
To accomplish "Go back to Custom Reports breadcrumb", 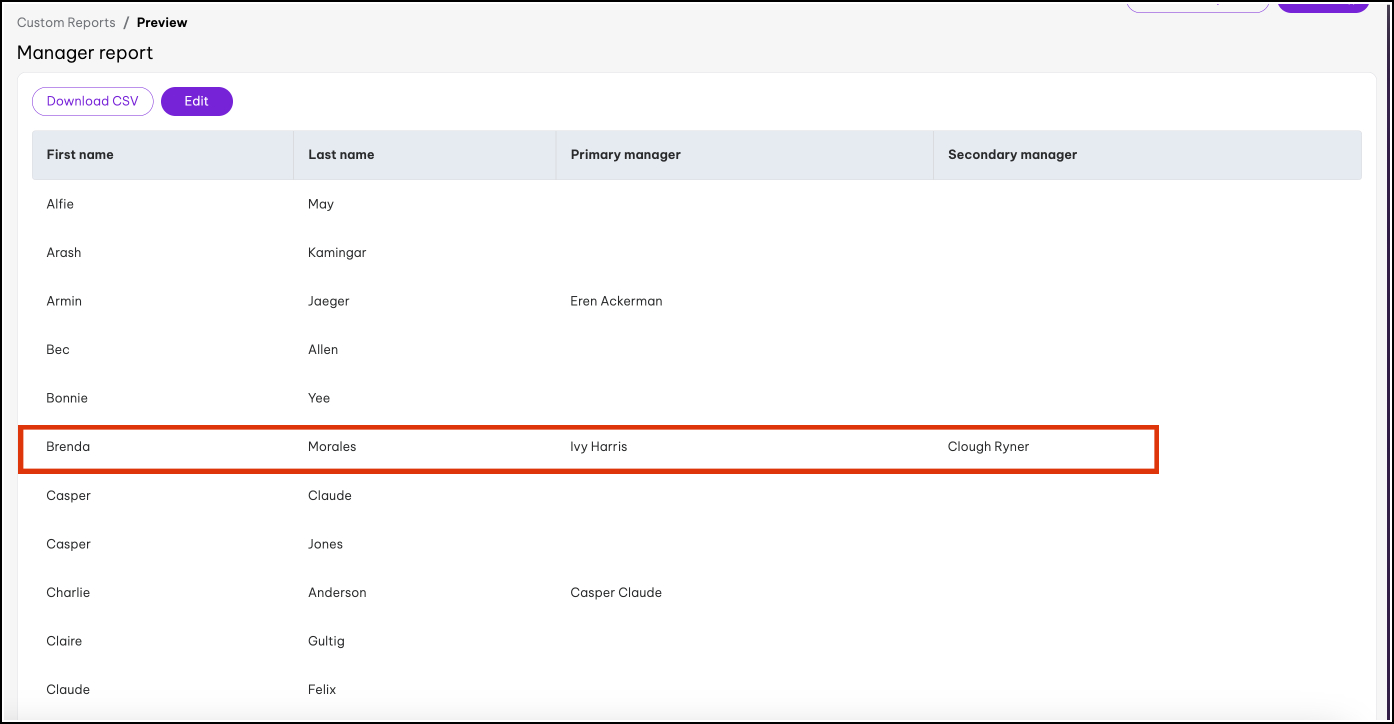I will tap(66, 22).
